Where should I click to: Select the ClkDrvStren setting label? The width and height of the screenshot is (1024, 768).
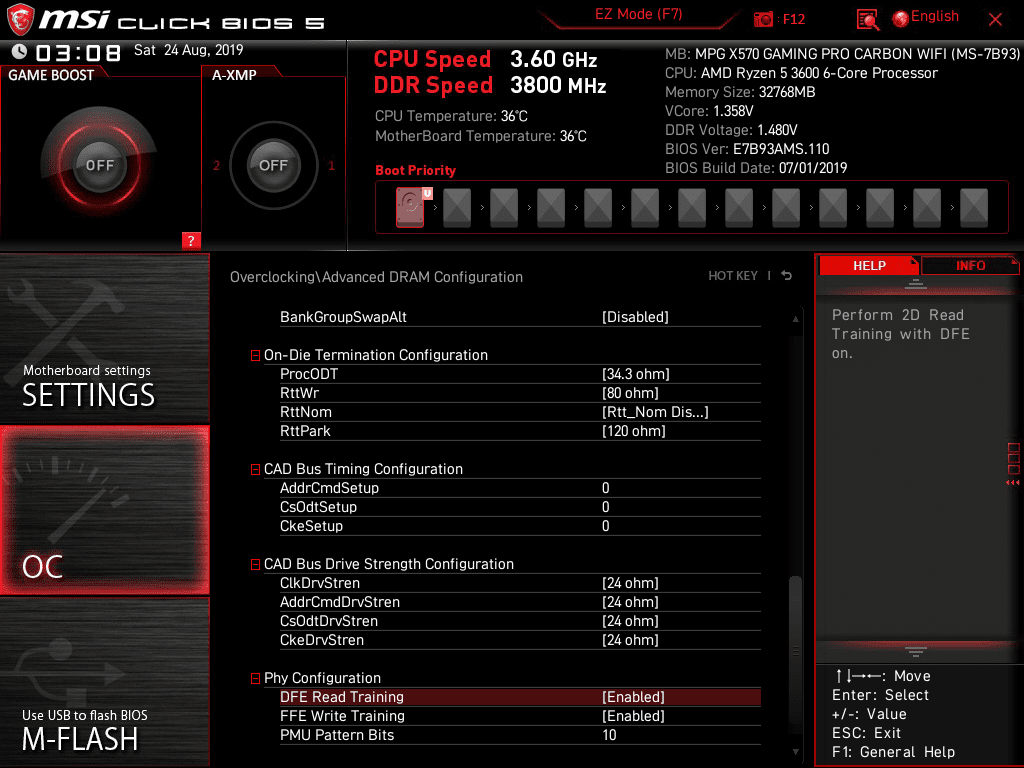point(320,583)
